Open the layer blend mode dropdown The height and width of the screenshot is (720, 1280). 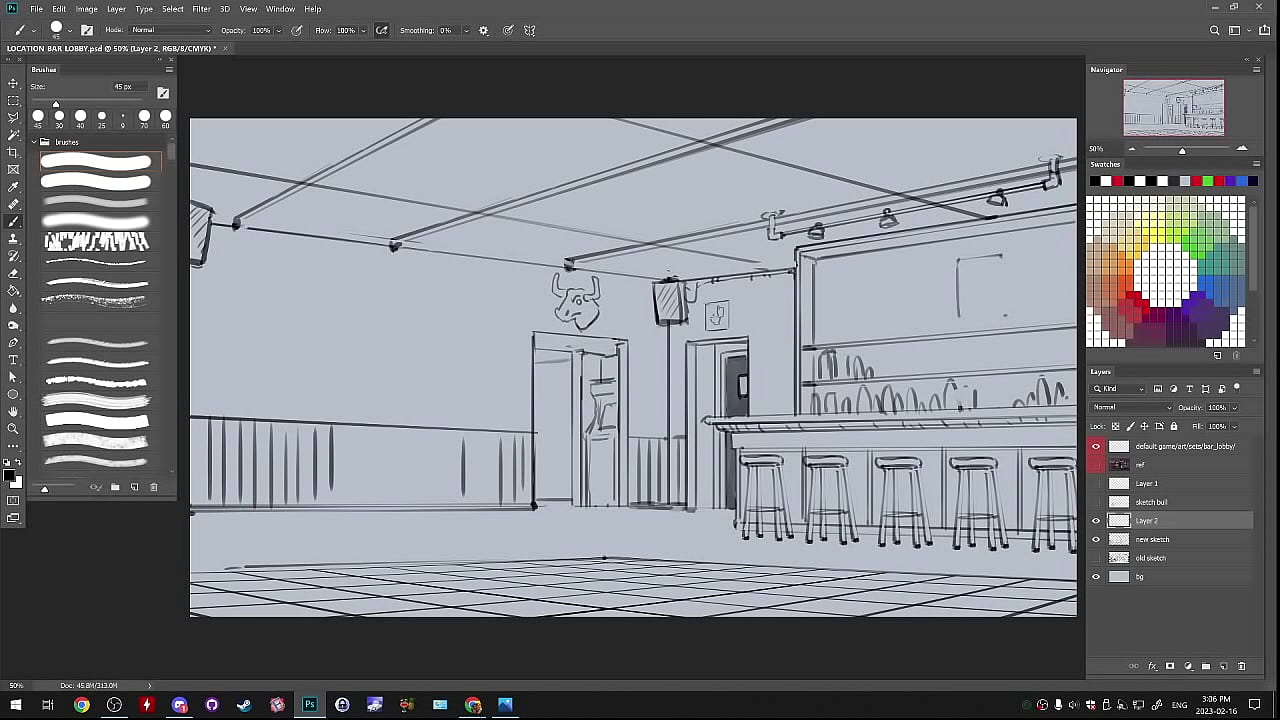click(1132, 407)
